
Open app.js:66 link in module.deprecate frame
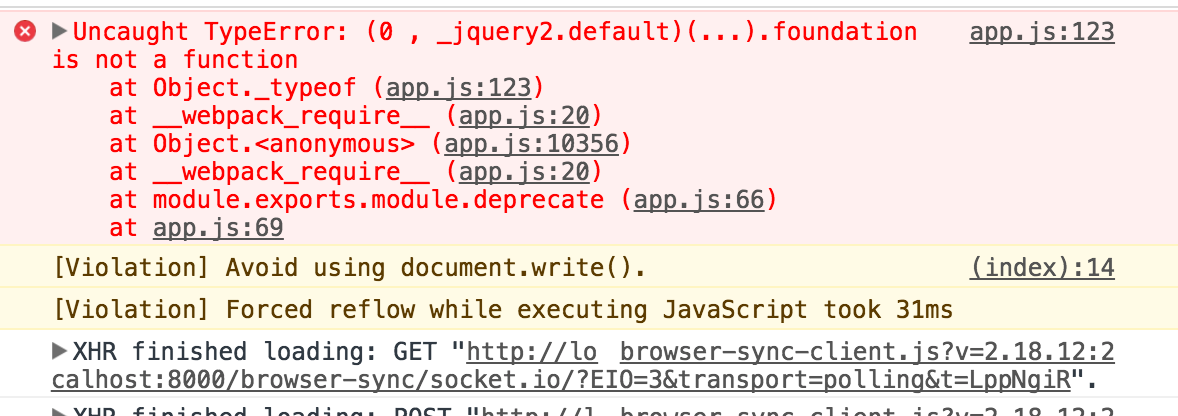click(698, 200)
